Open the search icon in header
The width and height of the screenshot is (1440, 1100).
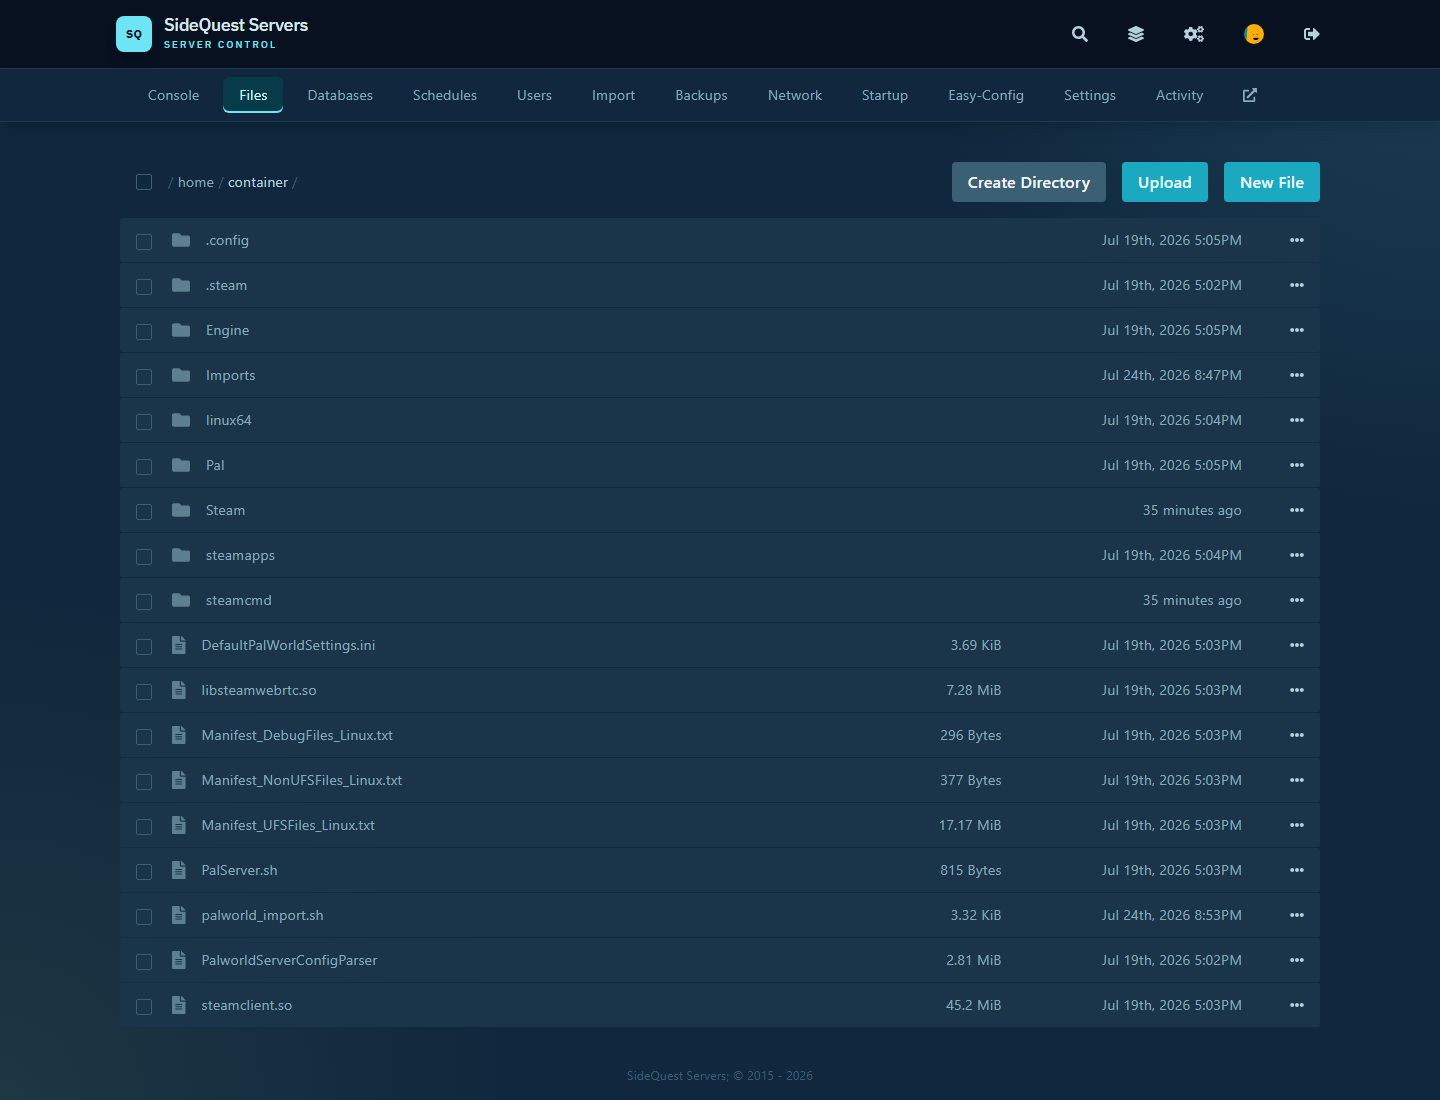1080,34
